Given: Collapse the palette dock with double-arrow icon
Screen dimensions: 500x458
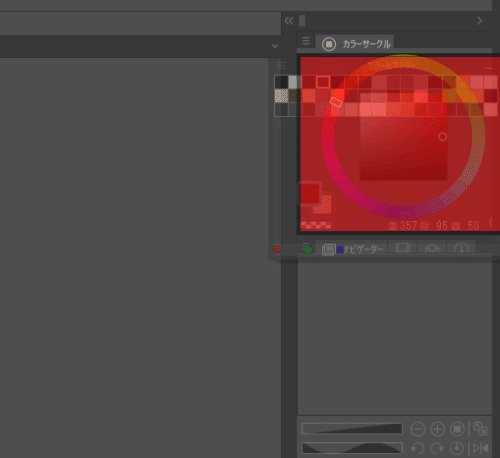Looking at the screenshot, I should click(289, 21).
